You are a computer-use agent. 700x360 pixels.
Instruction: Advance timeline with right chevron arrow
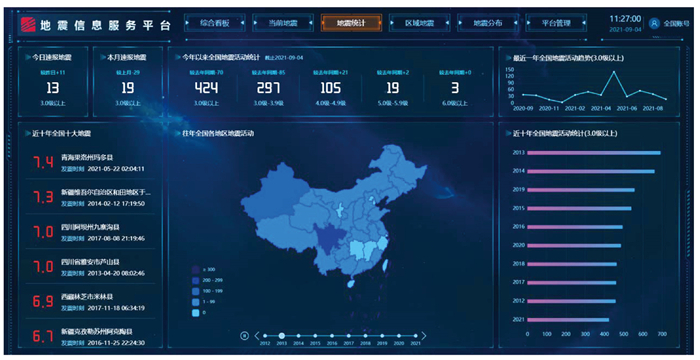point(424,335)
